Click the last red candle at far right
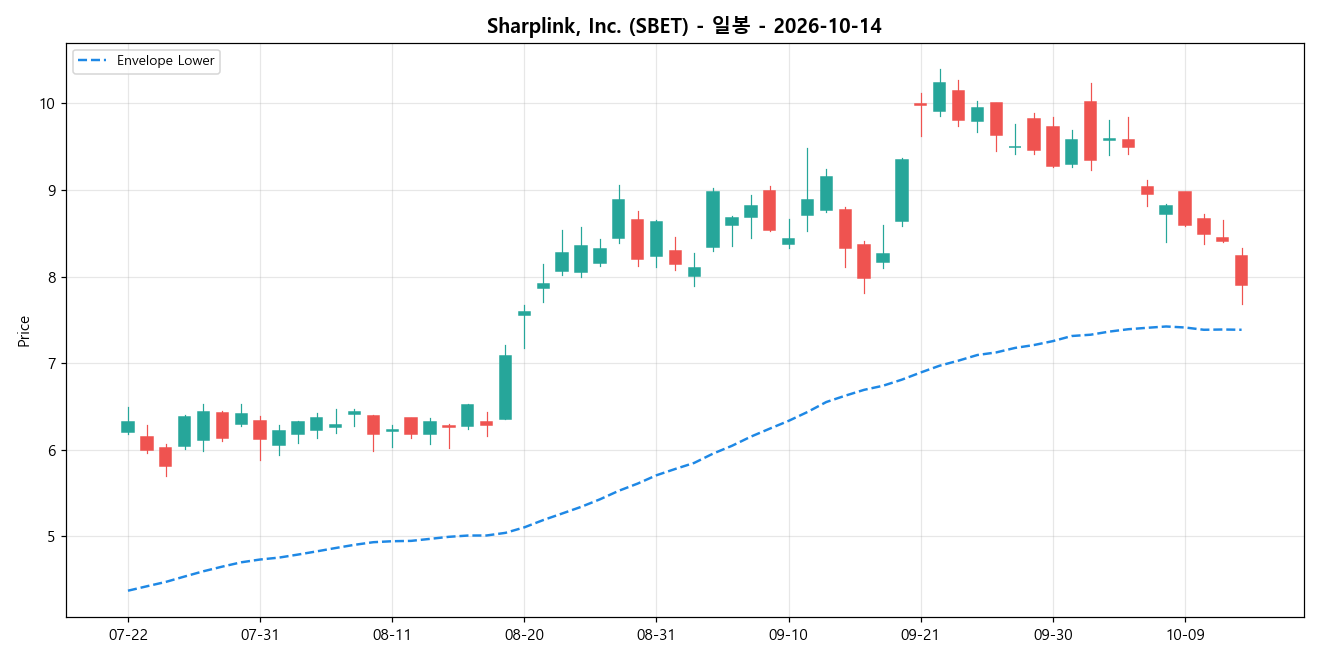The height and width of the screenshot is (660, 1320). pos(1241,270)
